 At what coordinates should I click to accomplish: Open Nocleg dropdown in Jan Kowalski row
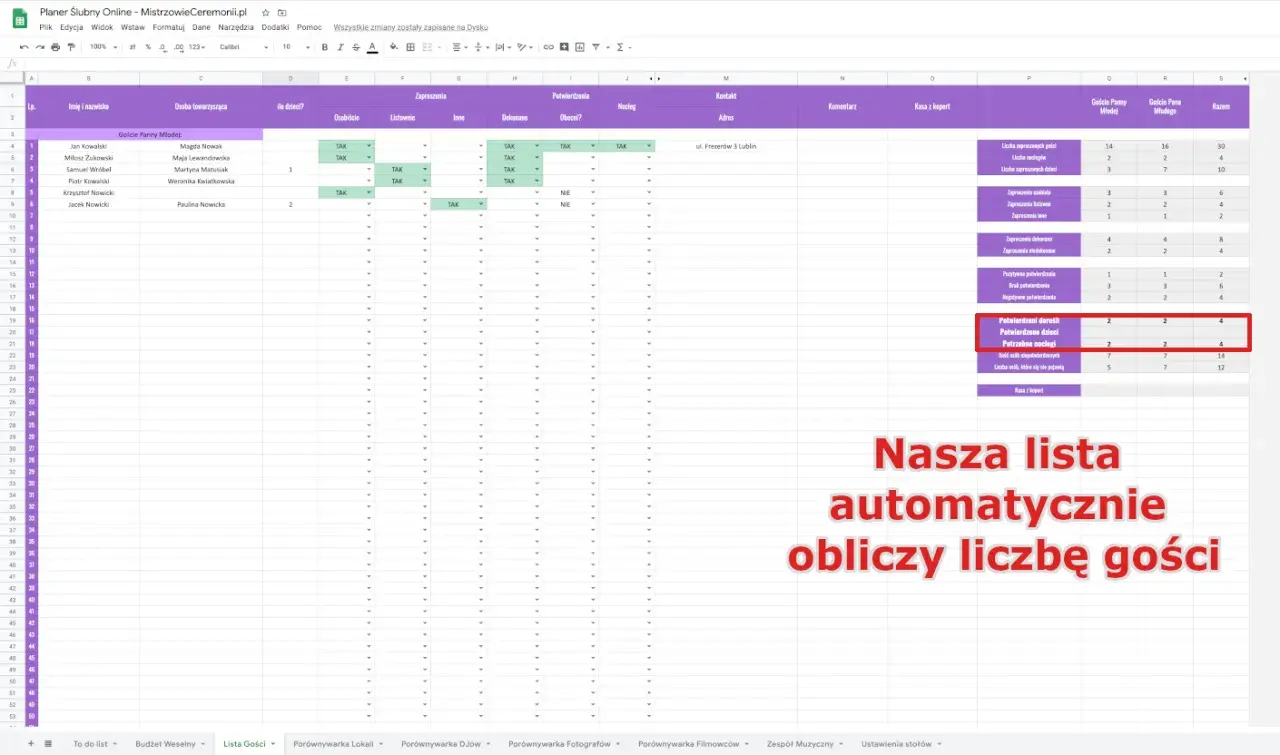coord(650,146)
